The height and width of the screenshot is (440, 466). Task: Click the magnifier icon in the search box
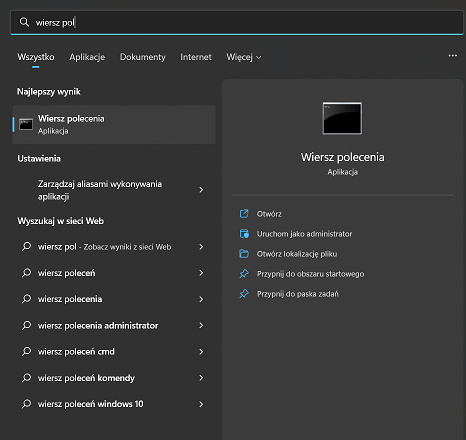(24, 22)
